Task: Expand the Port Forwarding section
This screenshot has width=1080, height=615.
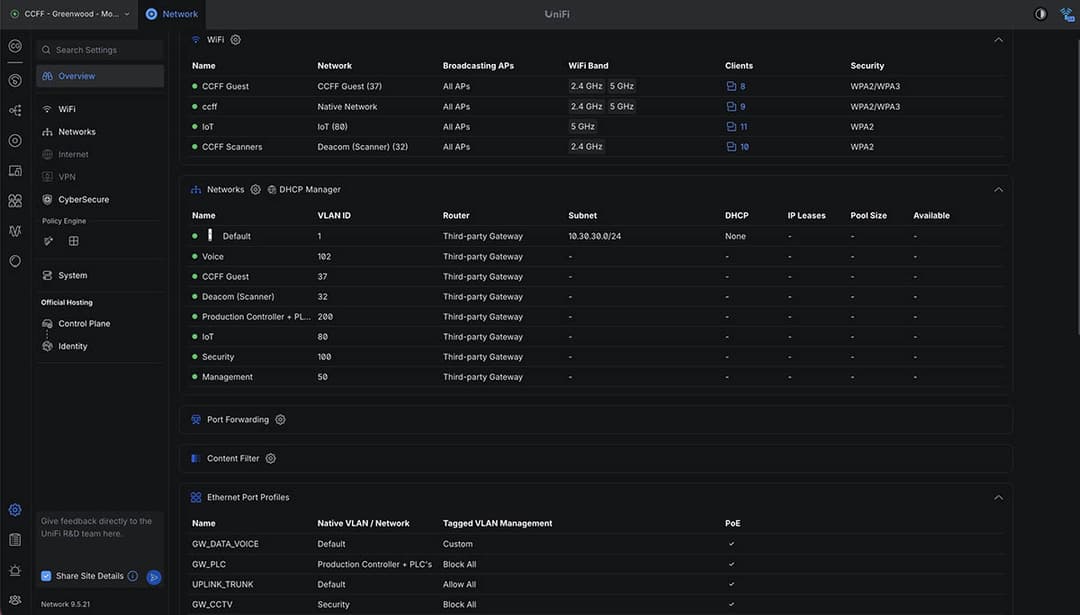Action: tap(596, 419)
